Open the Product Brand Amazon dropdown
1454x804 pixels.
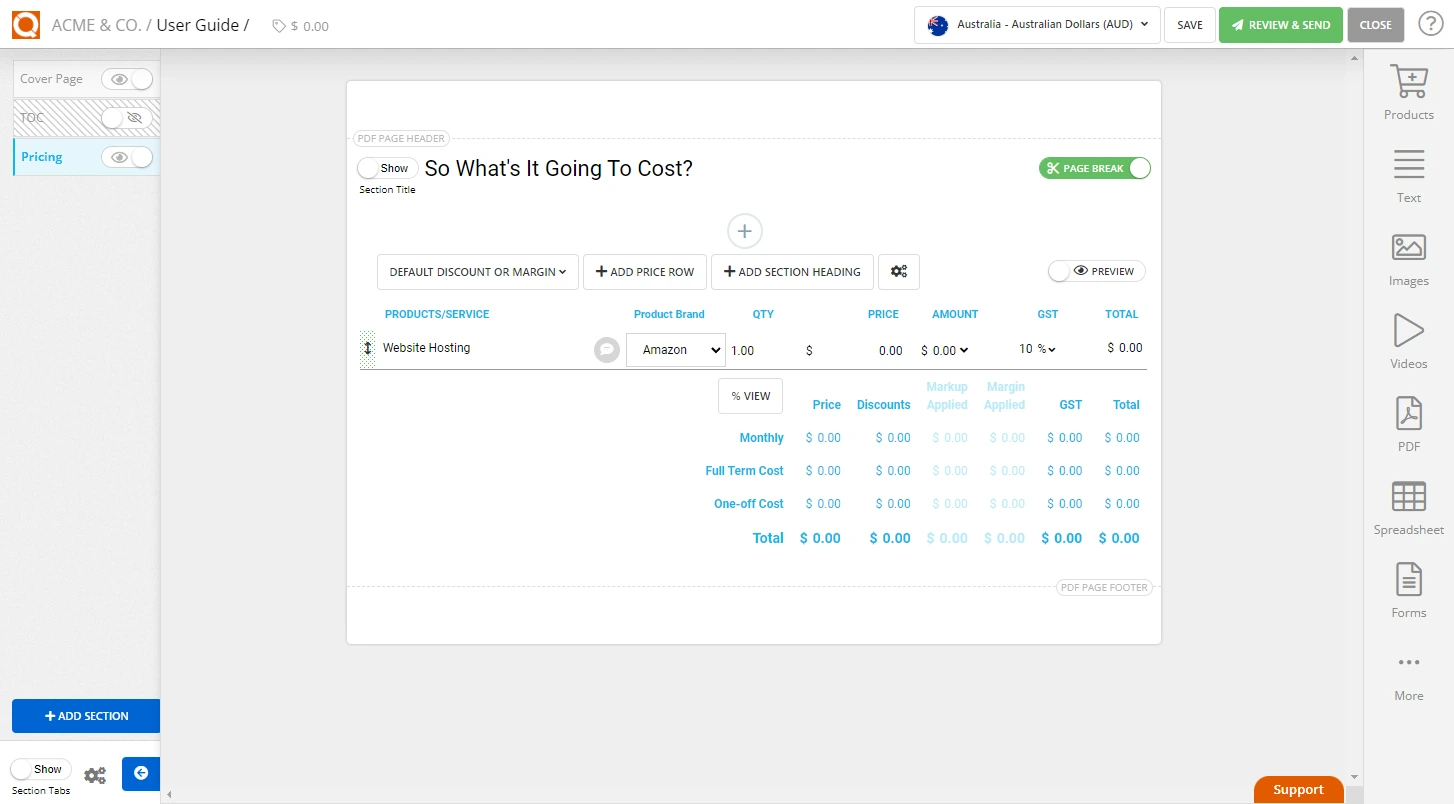coord(675,350)
